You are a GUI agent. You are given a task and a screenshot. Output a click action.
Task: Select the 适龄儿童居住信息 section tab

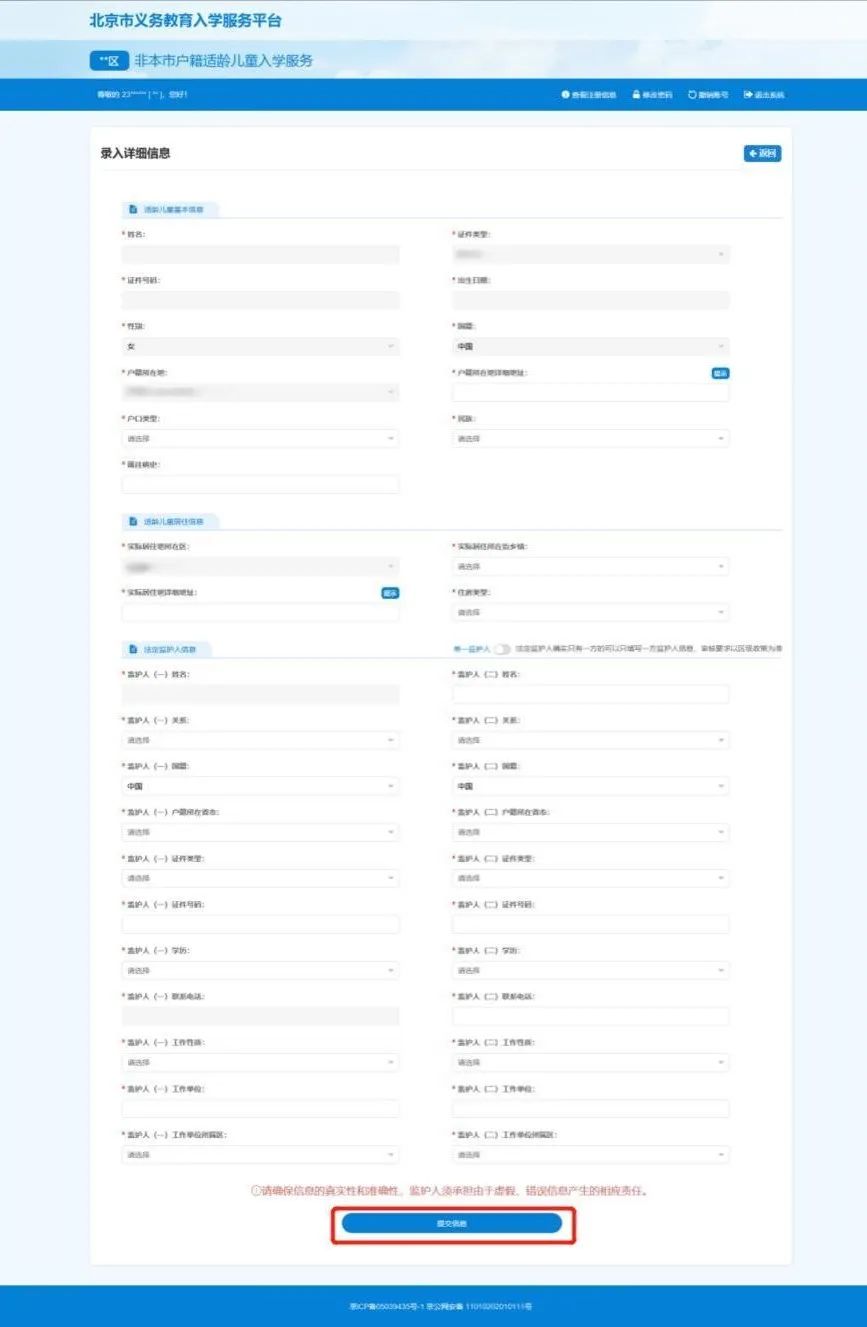(167, 522)
